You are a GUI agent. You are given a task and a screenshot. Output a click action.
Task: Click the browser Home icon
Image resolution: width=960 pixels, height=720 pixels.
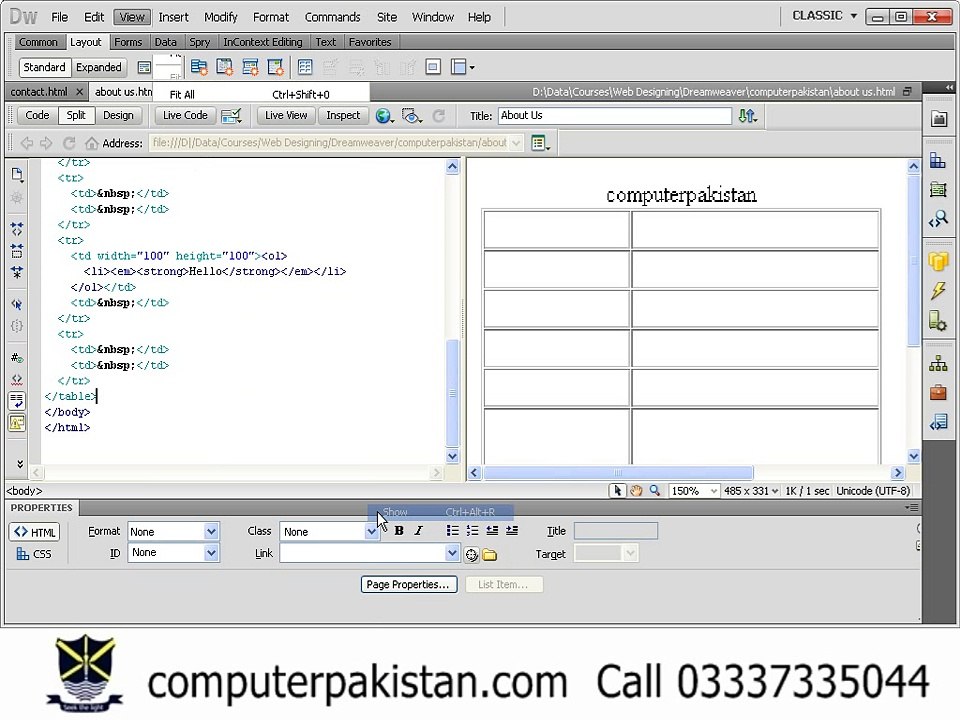pos(91,143)
